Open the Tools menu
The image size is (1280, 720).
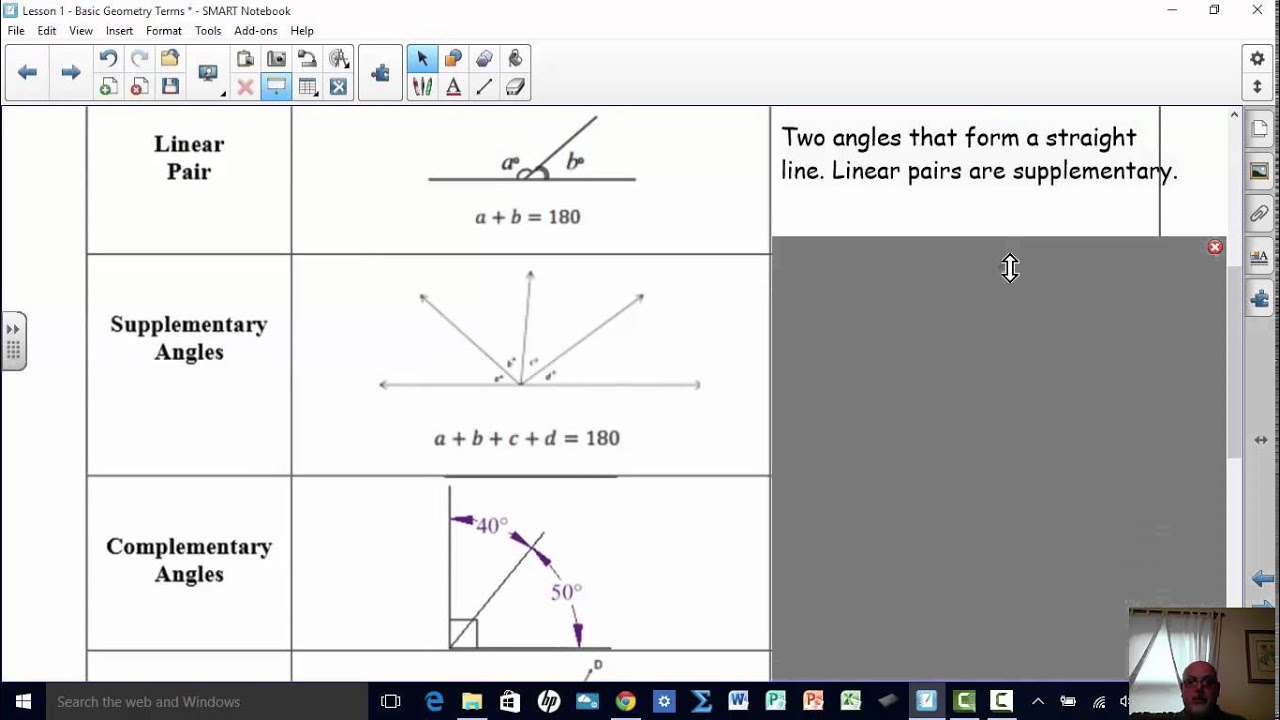click(208, 31)
